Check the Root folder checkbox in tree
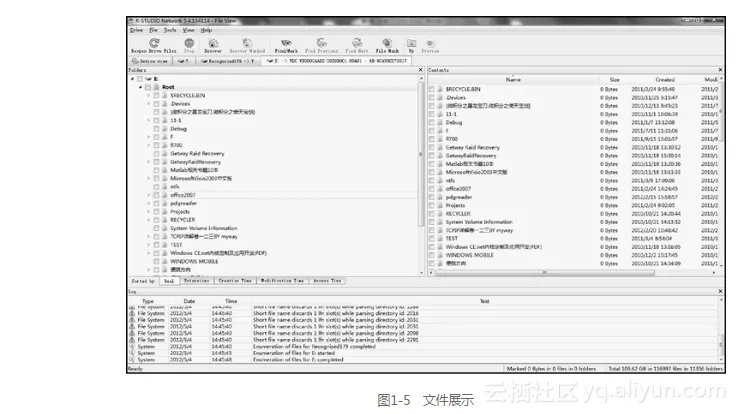Image resolution: width=737 pixels, height=414 pixels. (x=148, y=87)
